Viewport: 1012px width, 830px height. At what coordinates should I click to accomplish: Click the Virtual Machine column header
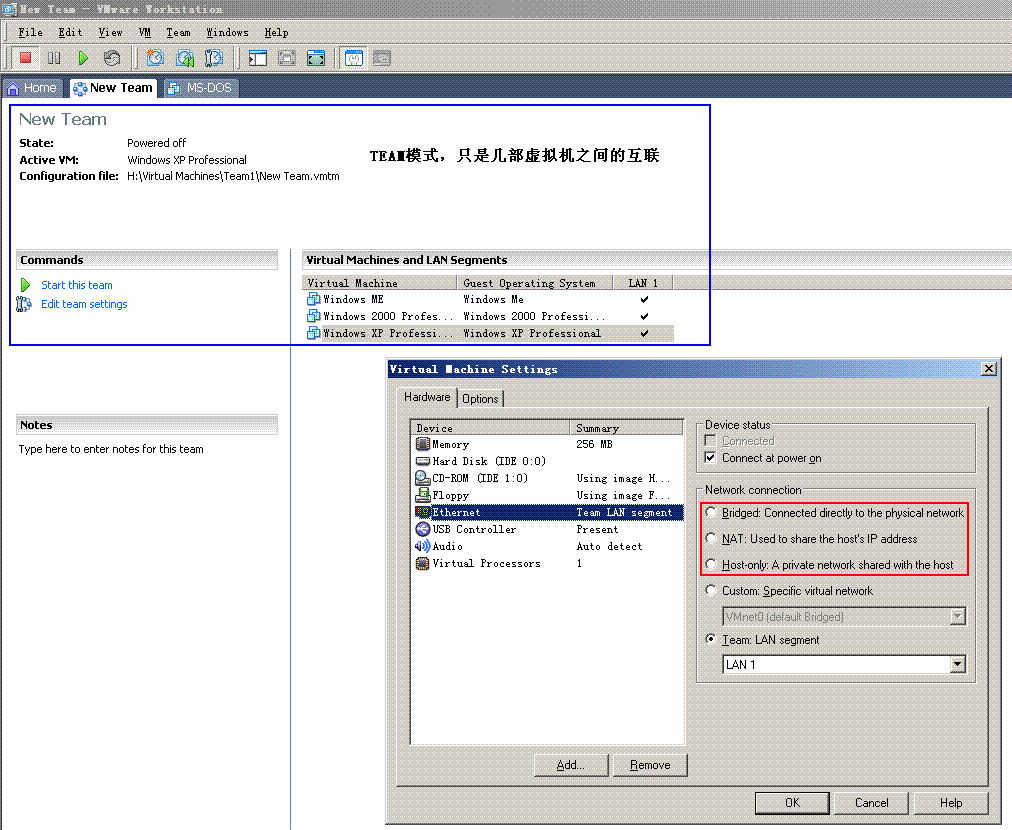380,283
